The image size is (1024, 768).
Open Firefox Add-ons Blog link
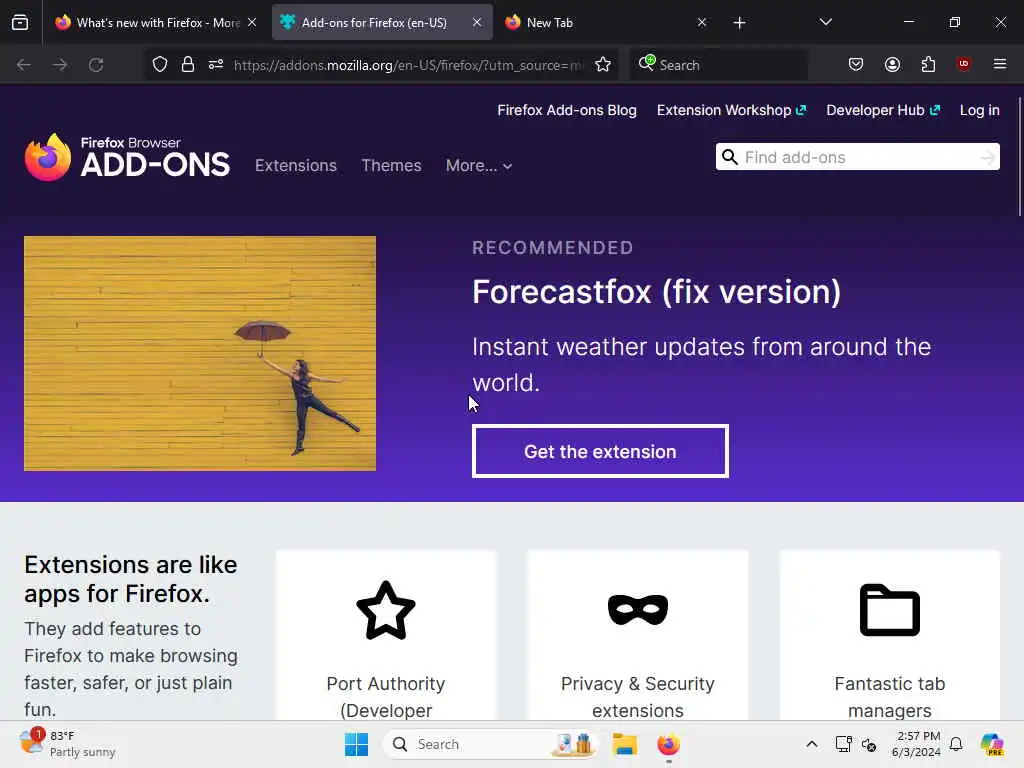pyautogui.click(x=567, y=110)
